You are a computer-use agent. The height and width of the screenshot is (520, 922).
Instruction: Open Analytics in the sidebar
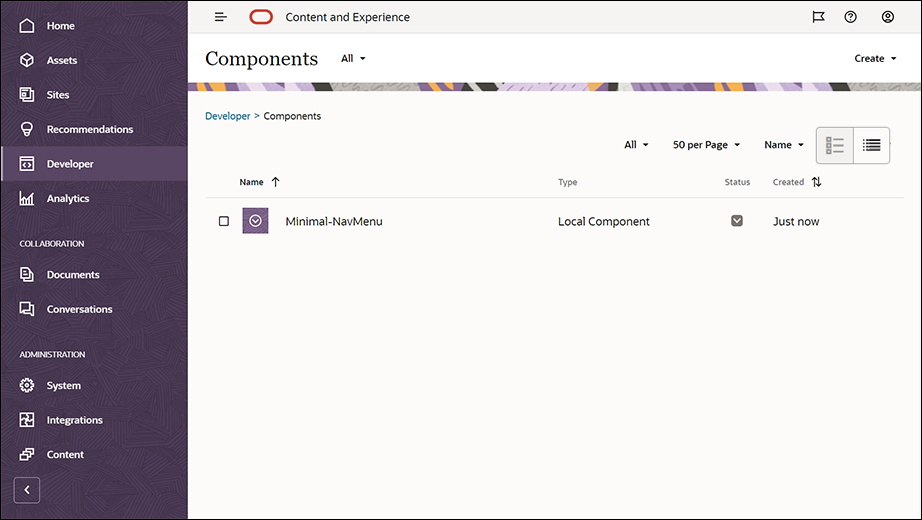pos(94,198)
